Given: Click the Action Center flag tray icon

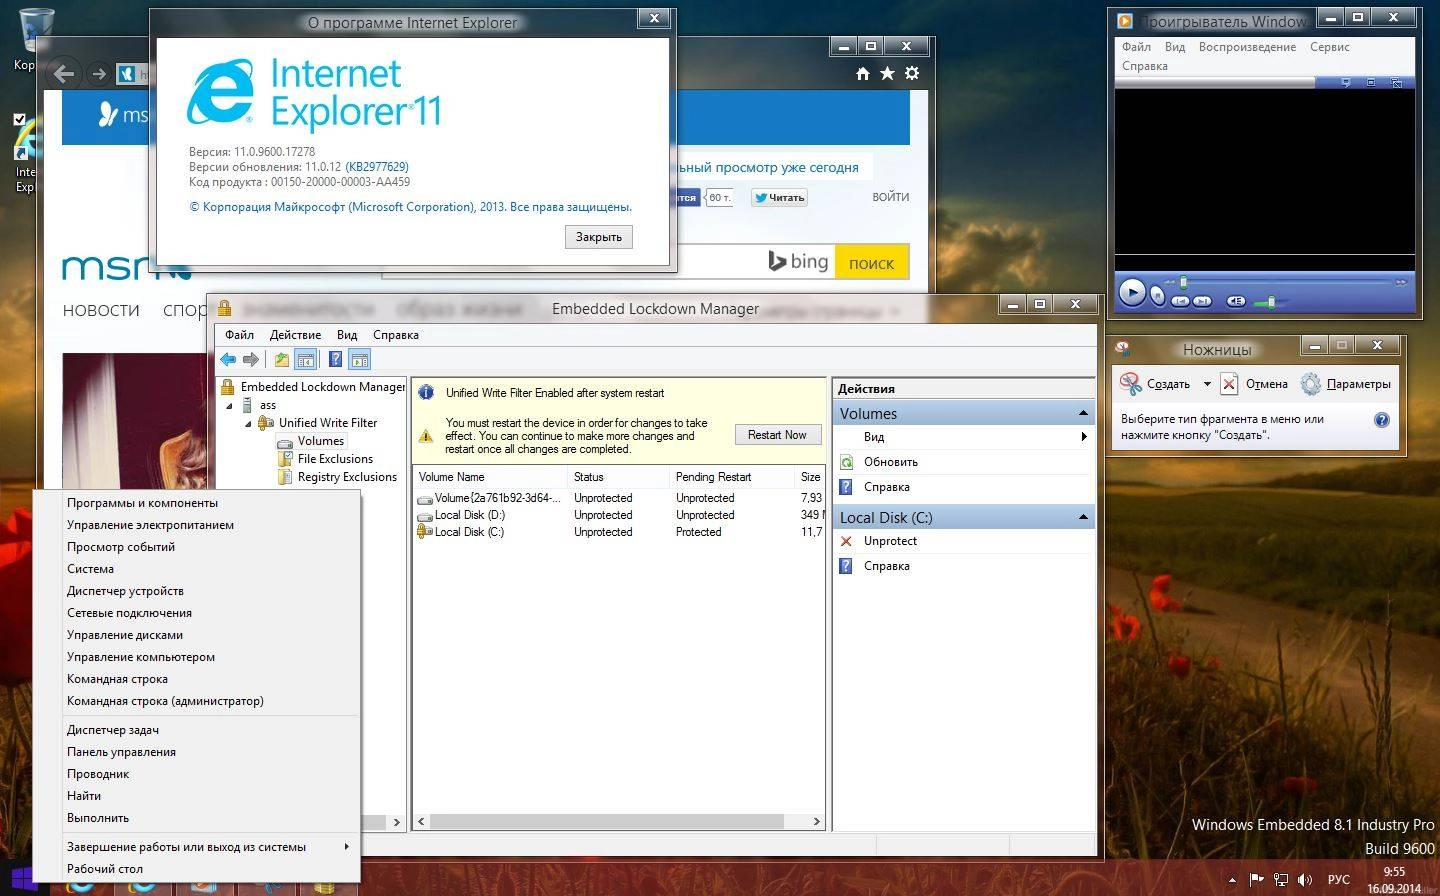Looking at the screenshot, I should (1256, 880).
